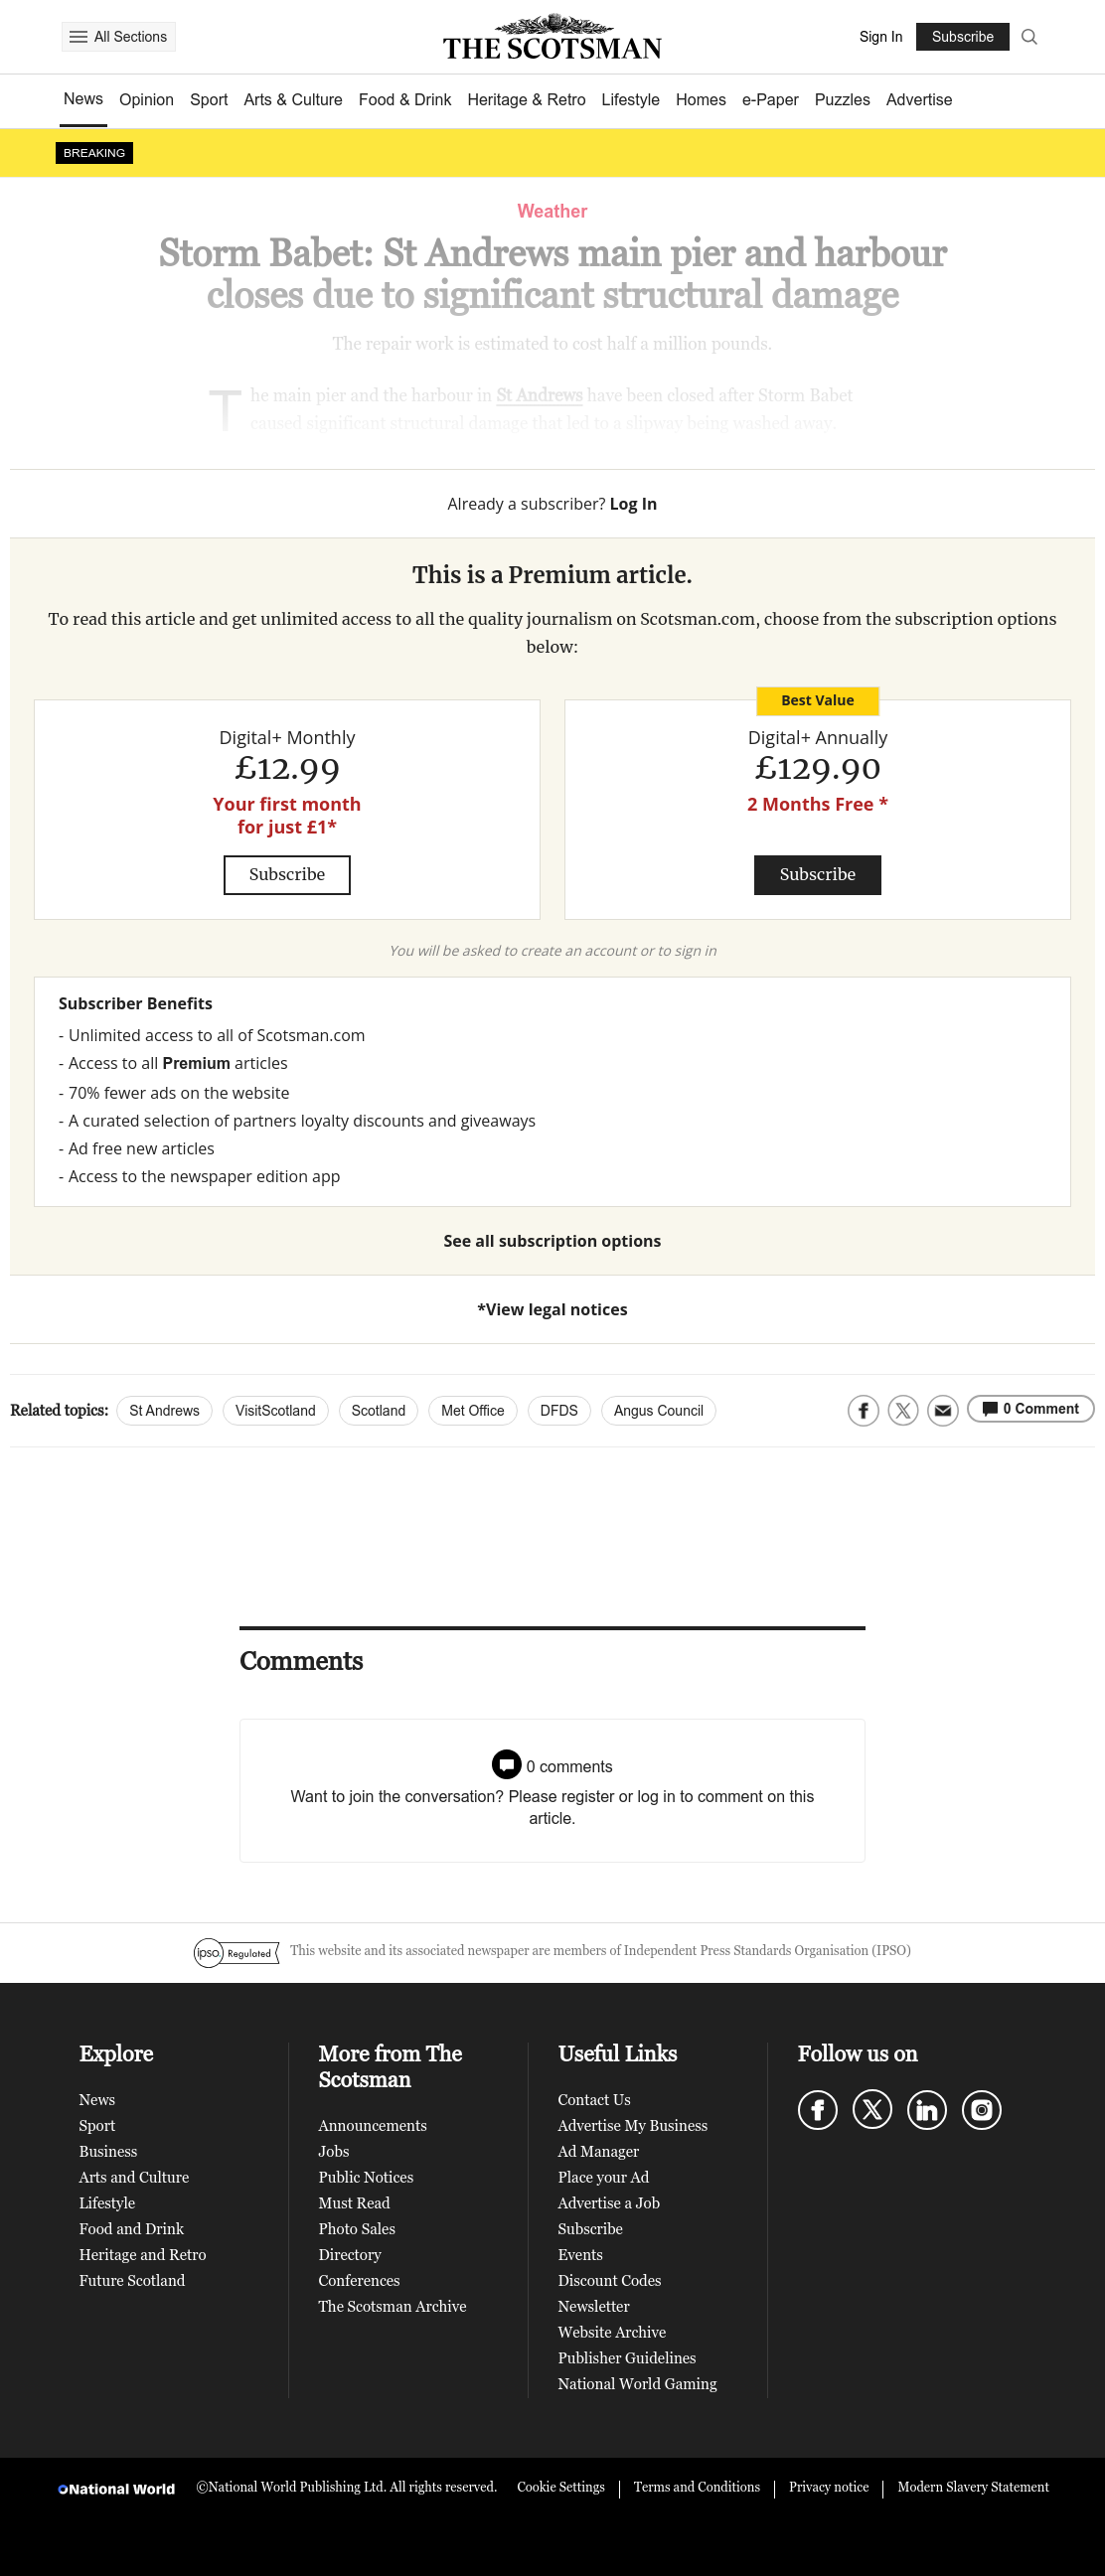1105x2576 pixels.
Task: Click the Weather category link
Action: pos(552,211)
